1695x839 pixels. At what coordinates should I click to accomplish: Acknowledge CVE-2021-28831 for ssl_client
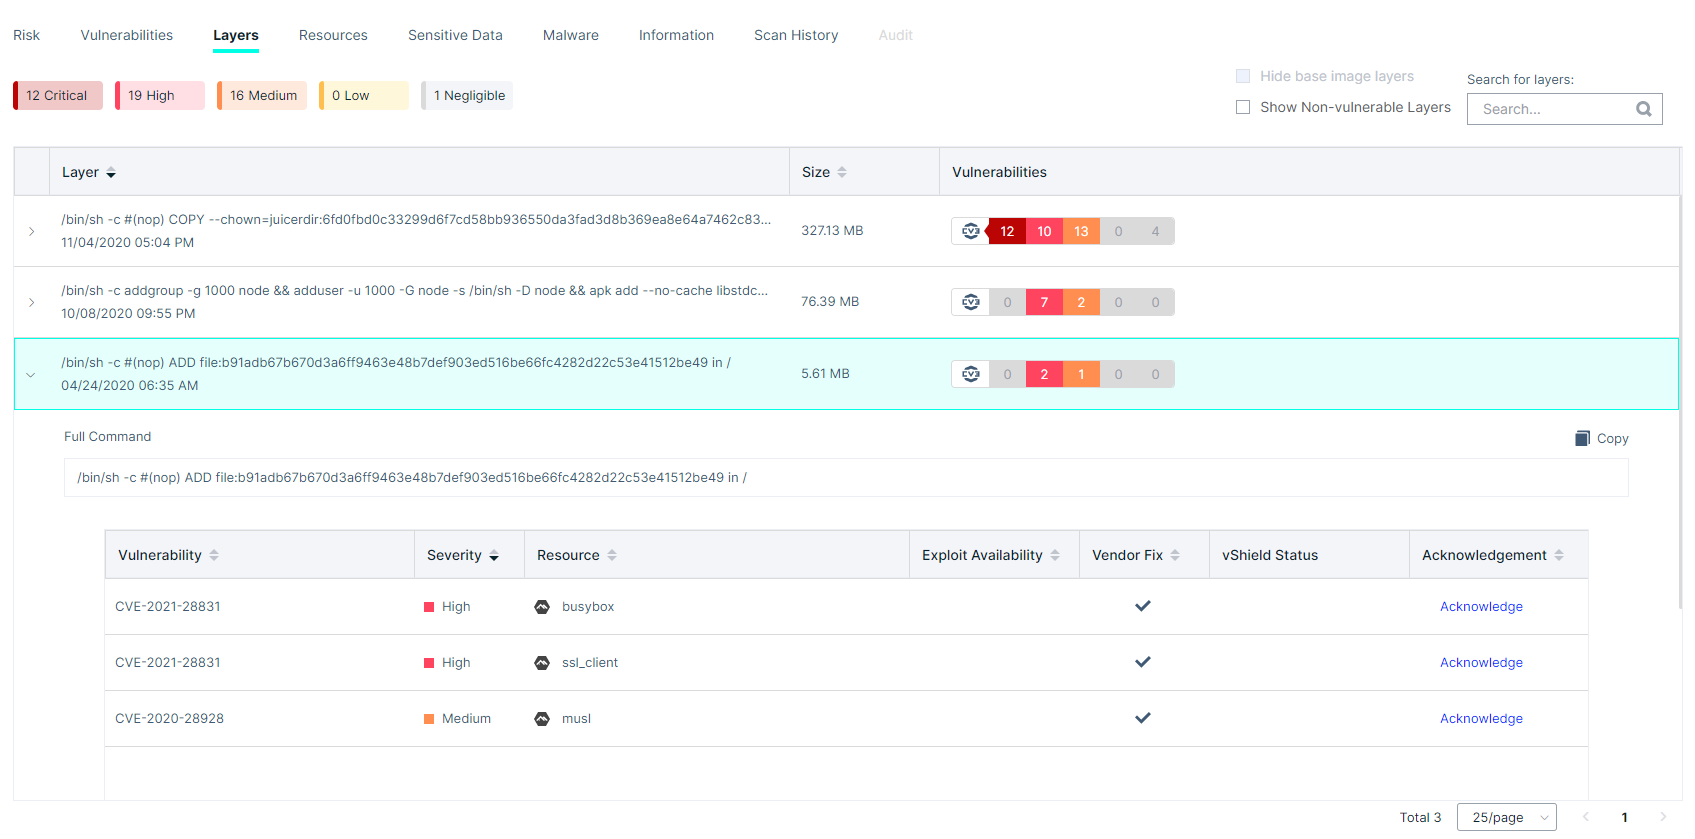(x=1481, y=663)
